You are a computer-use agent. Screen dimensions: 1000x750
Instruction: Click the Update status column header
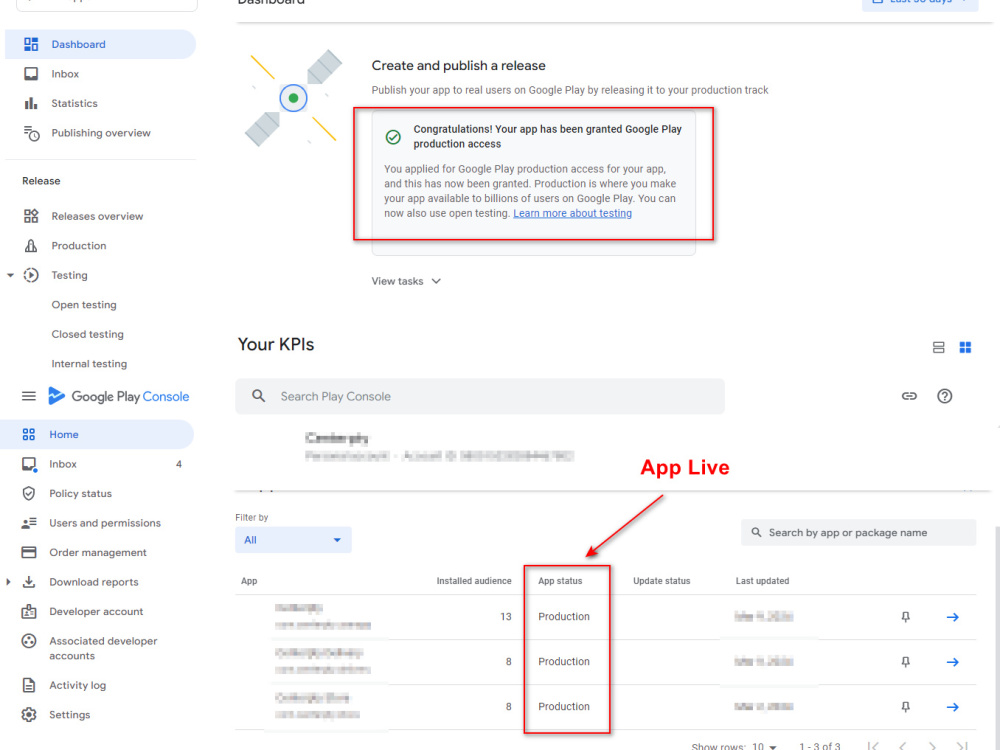(x=661, y=581)
